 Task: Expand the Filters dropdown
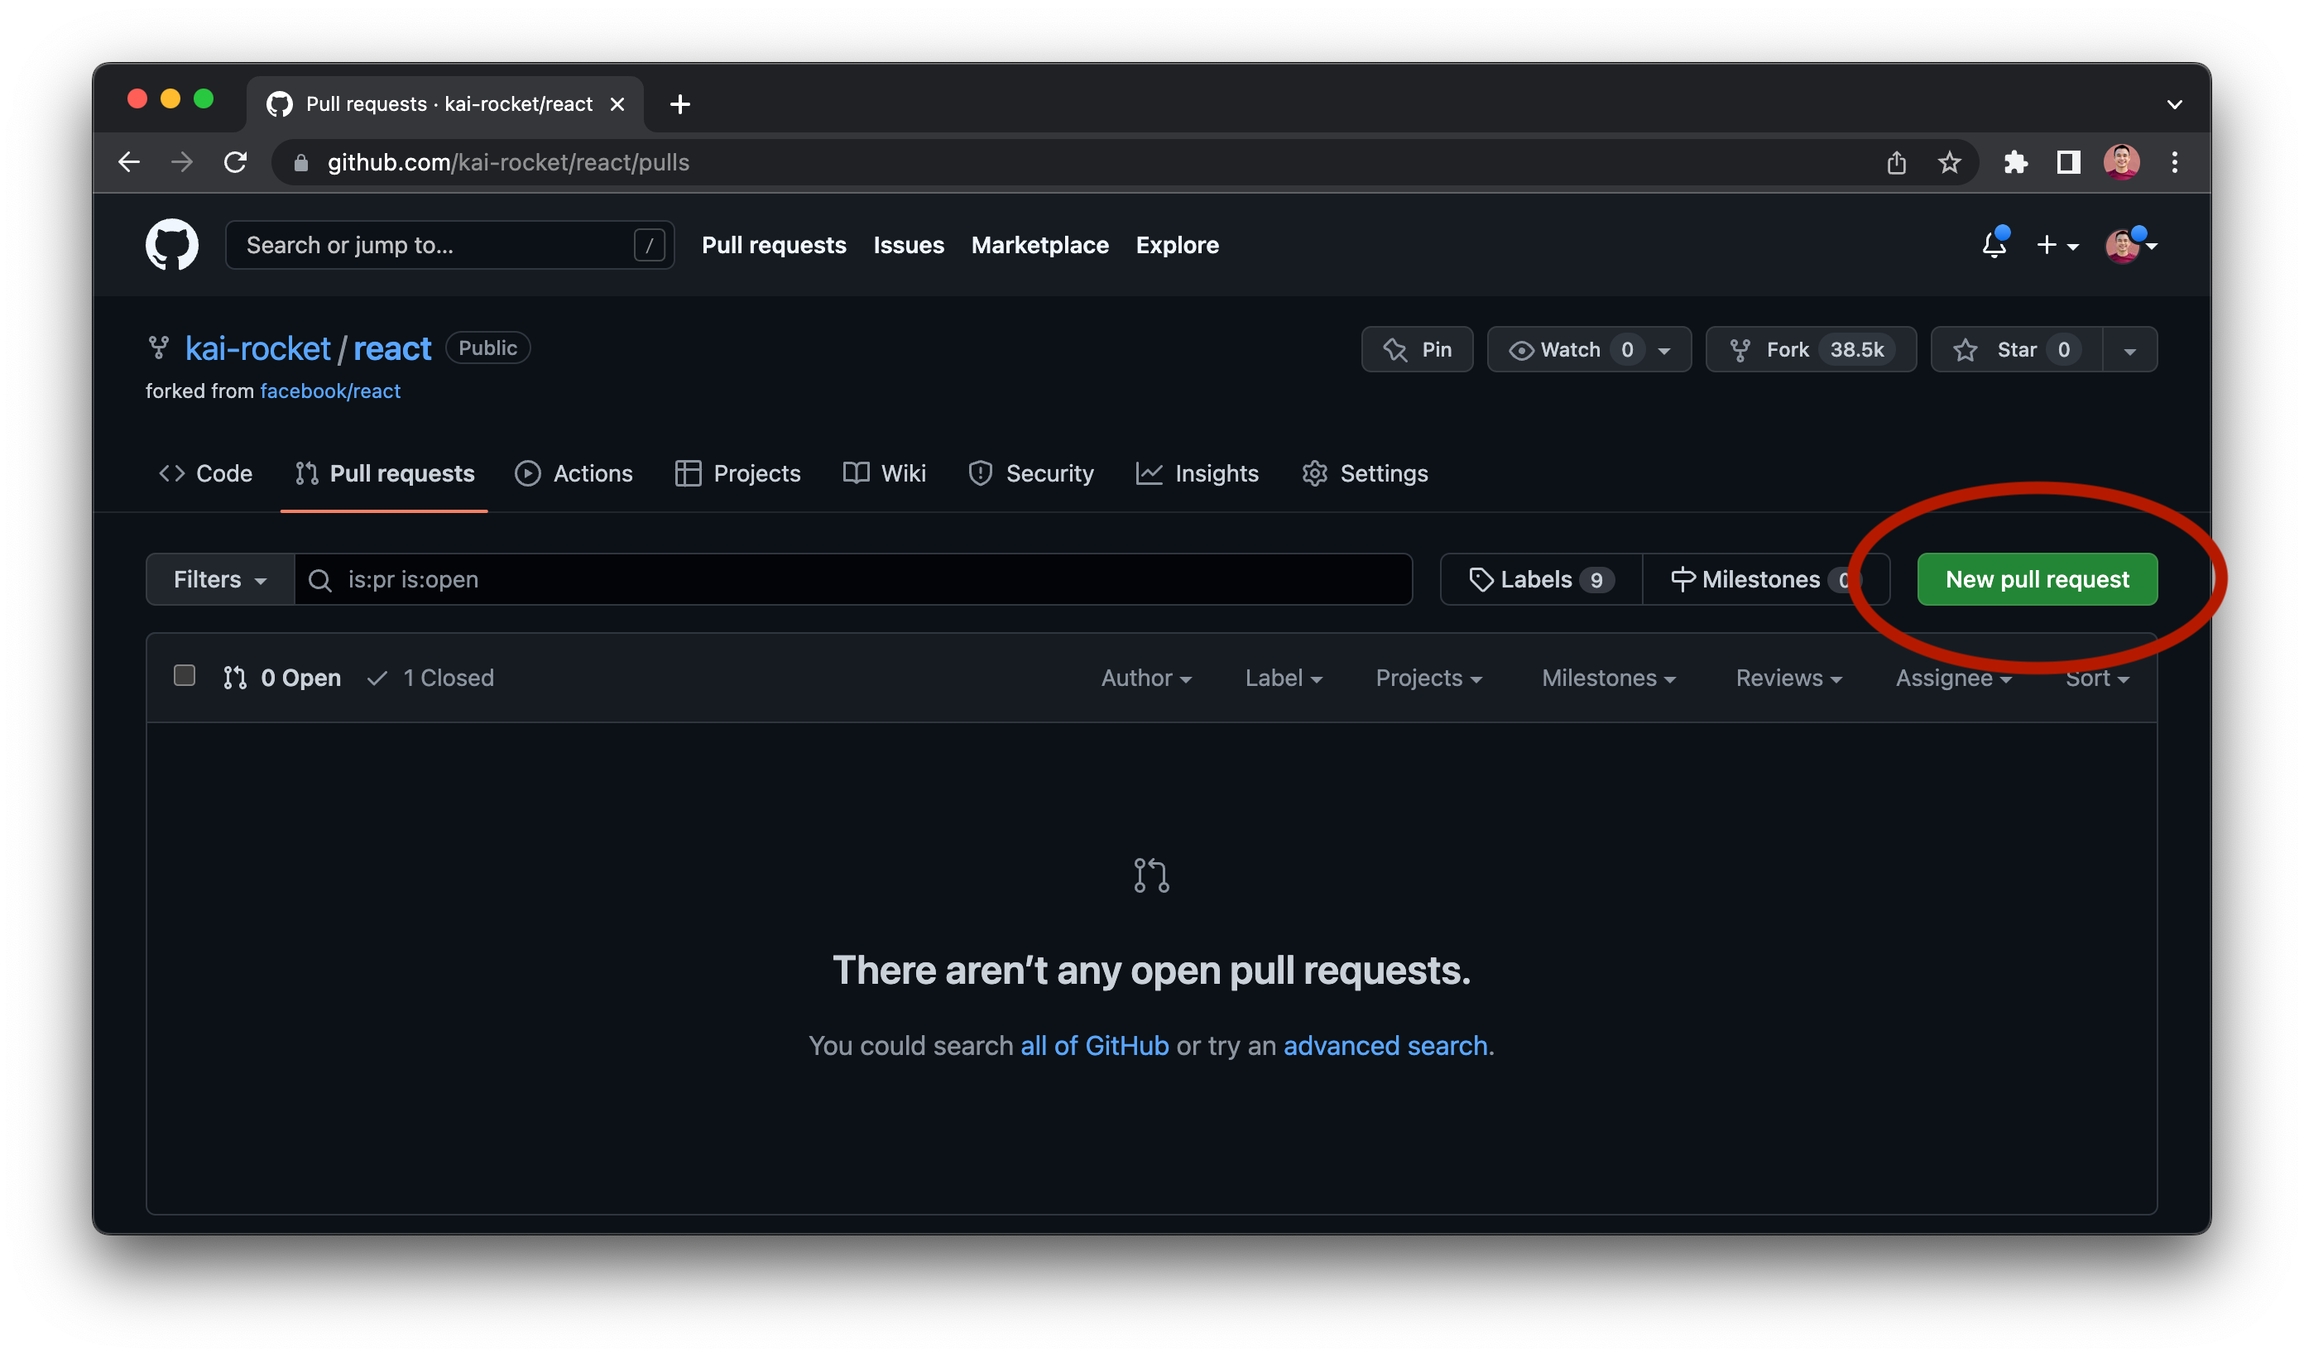coord(220,579)
